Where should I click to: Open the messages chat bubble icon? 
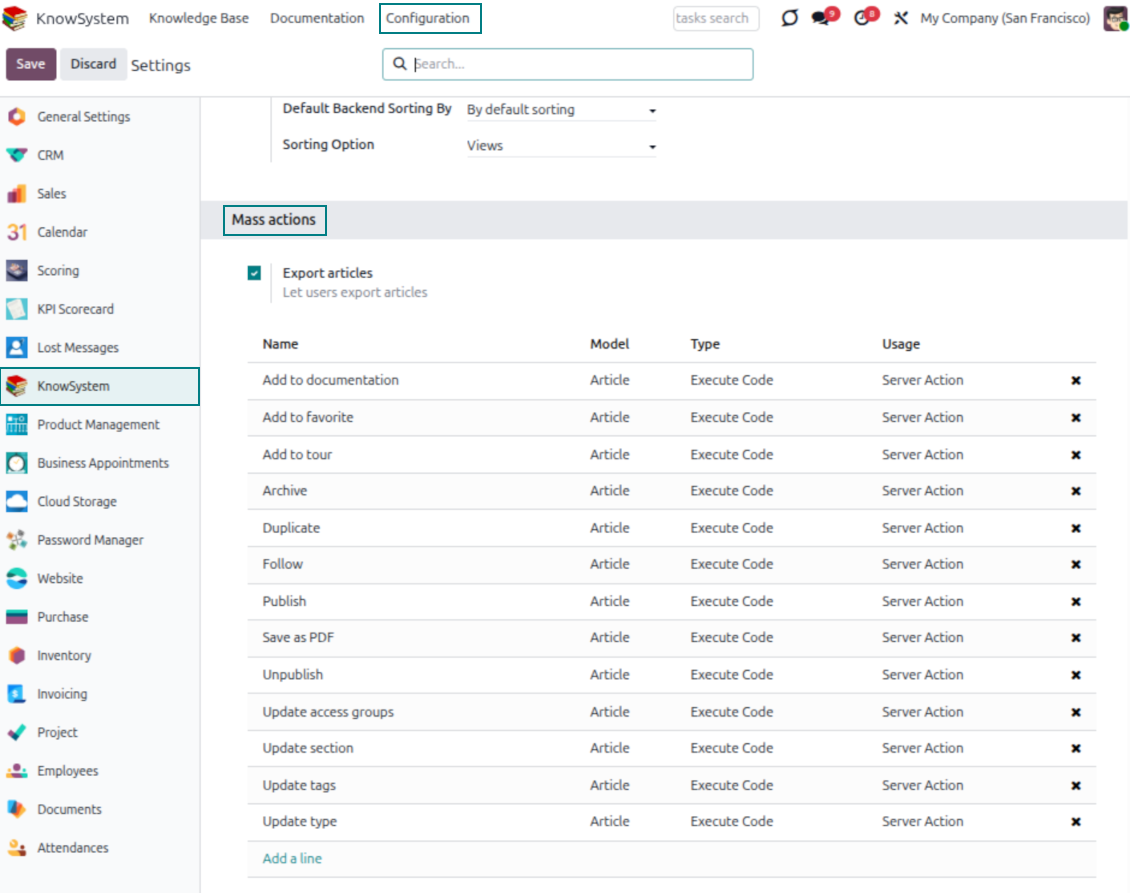pos(822,18)
